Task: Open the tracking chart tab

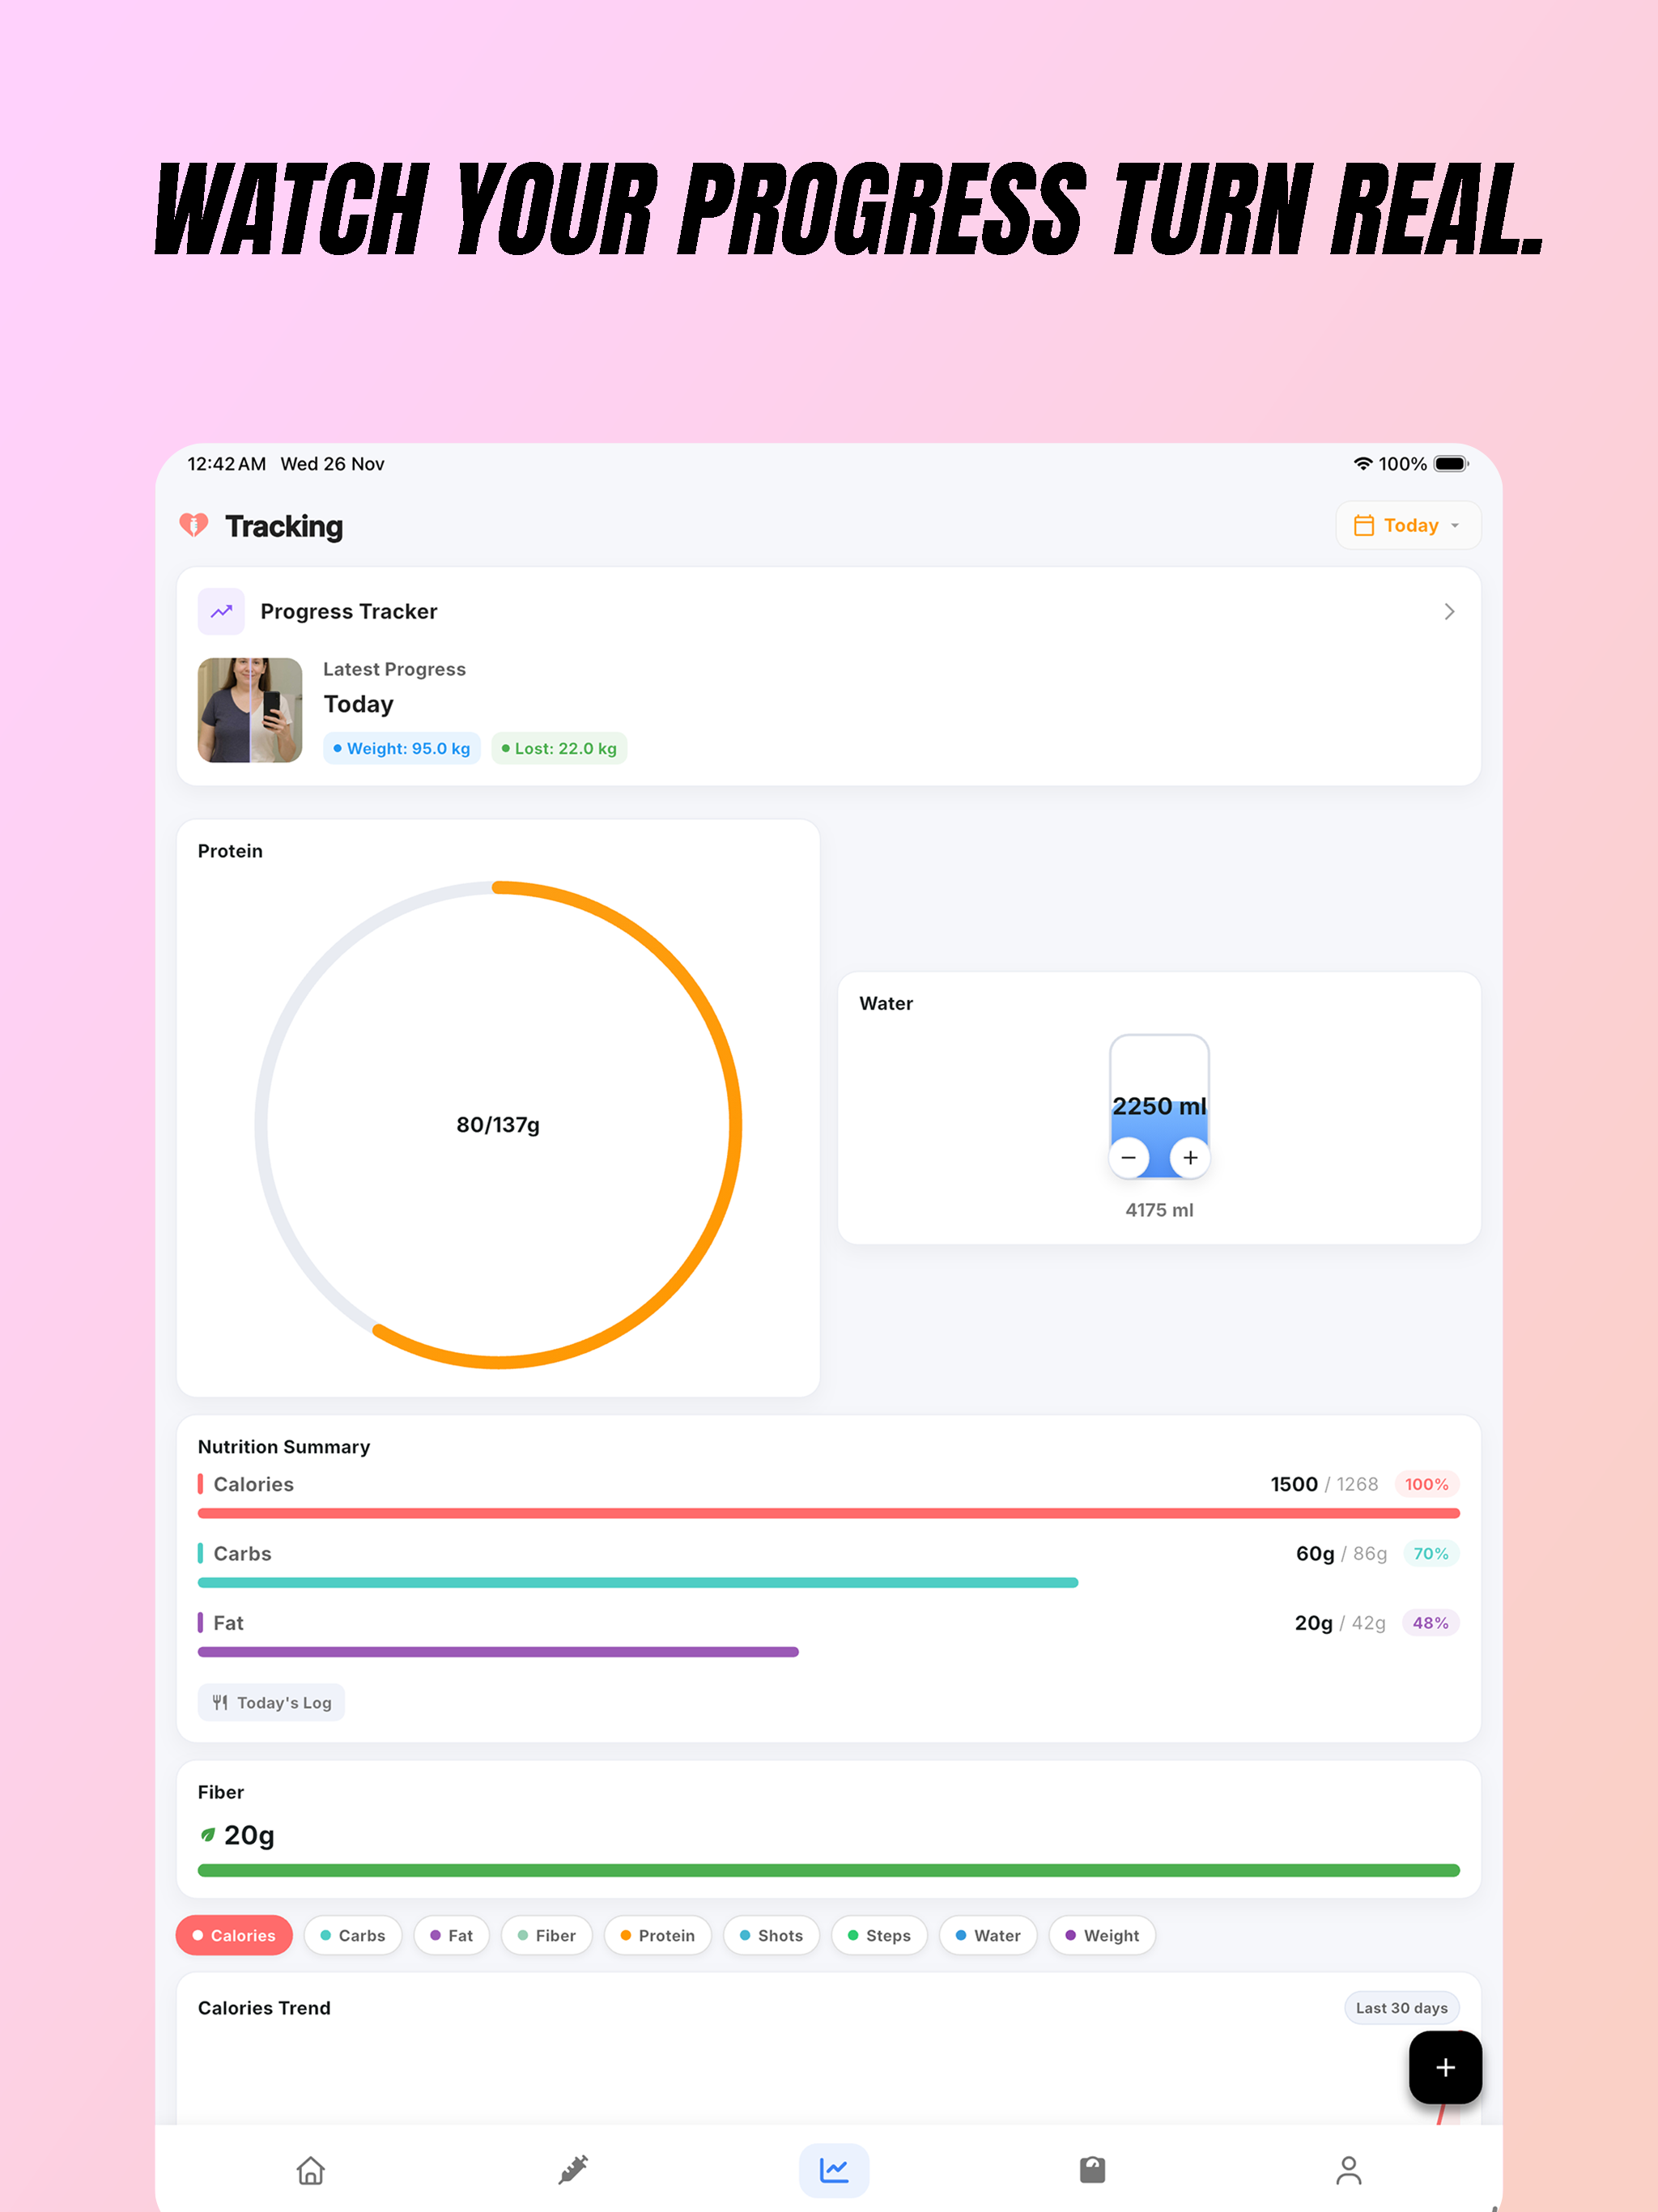Action: pos(834,2170)
